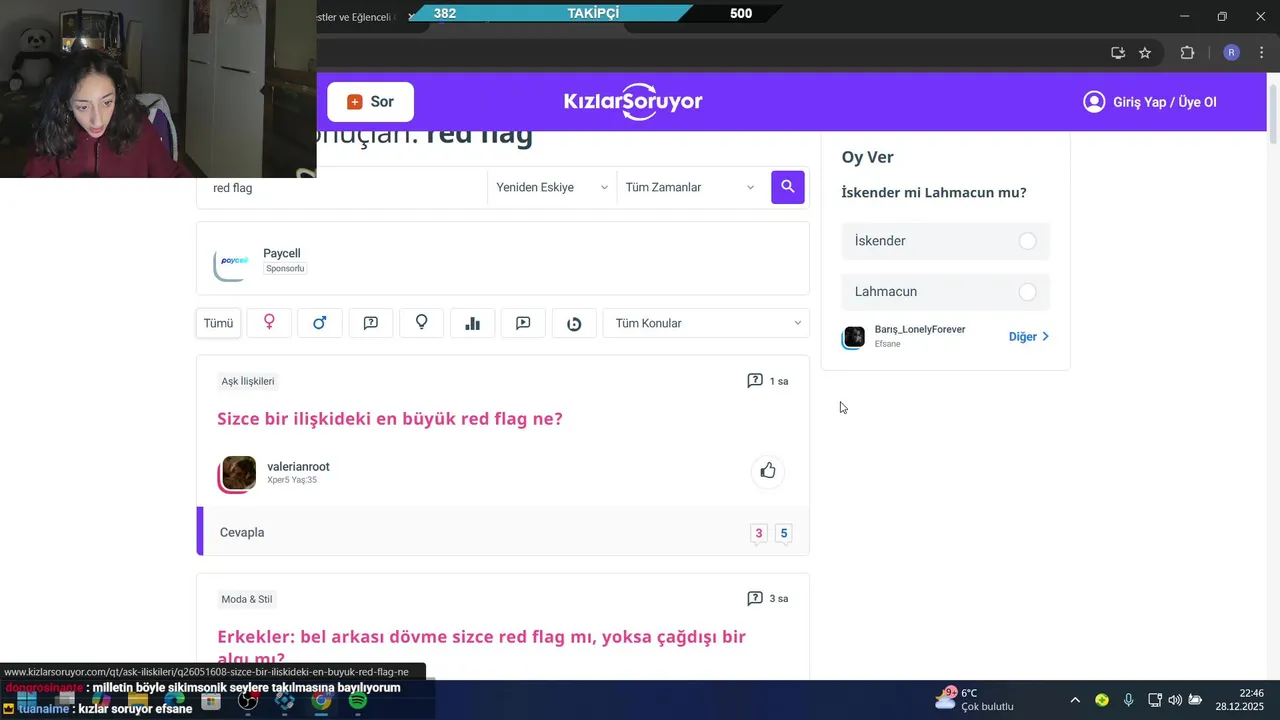Open the volume speaker tray icon

(x=1175, y=700)
